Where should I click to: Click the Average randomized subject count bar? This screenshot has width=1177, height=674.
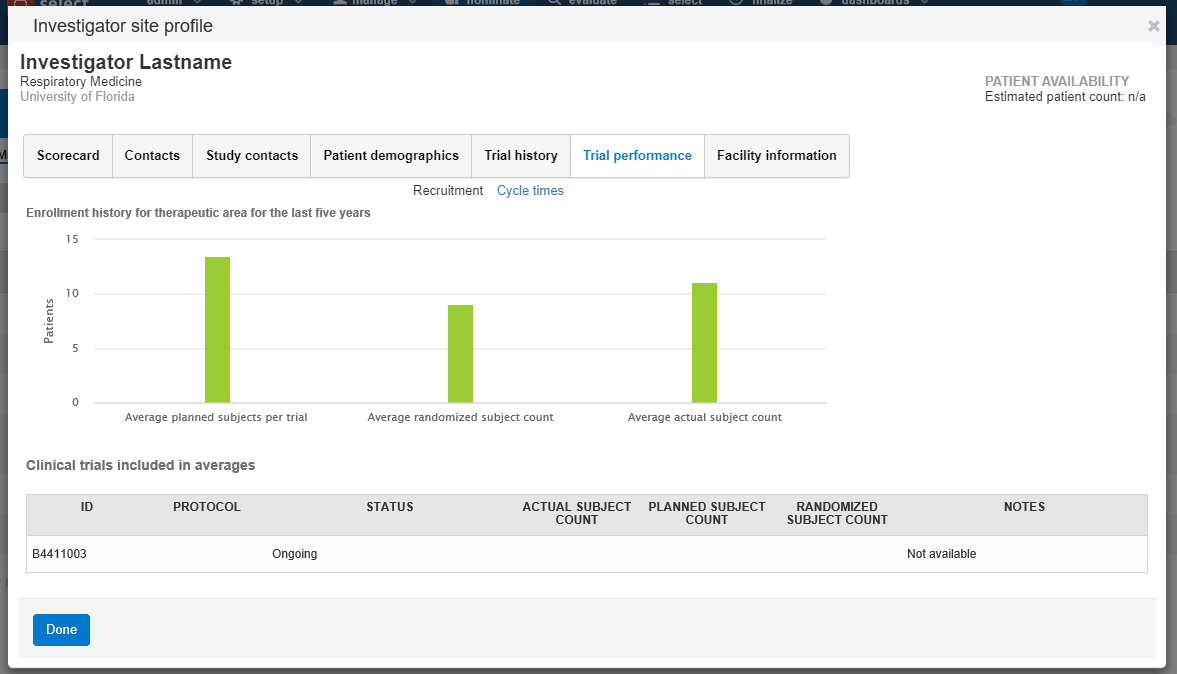coord(461,354)
